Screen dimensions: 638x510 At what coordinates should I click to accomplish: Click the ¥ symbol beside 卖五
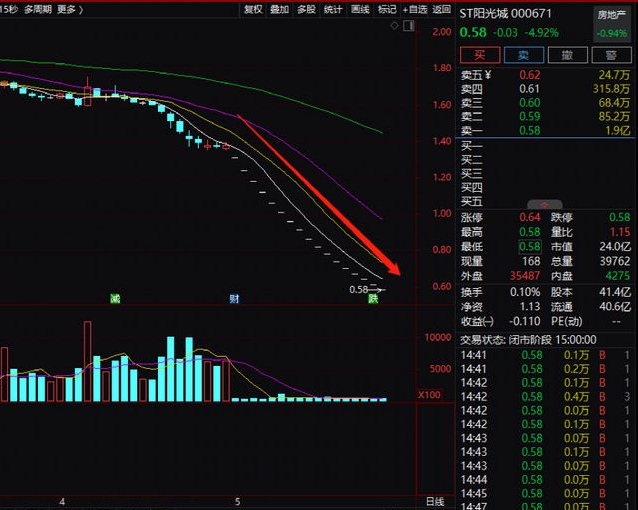click(x=488, y=75)
